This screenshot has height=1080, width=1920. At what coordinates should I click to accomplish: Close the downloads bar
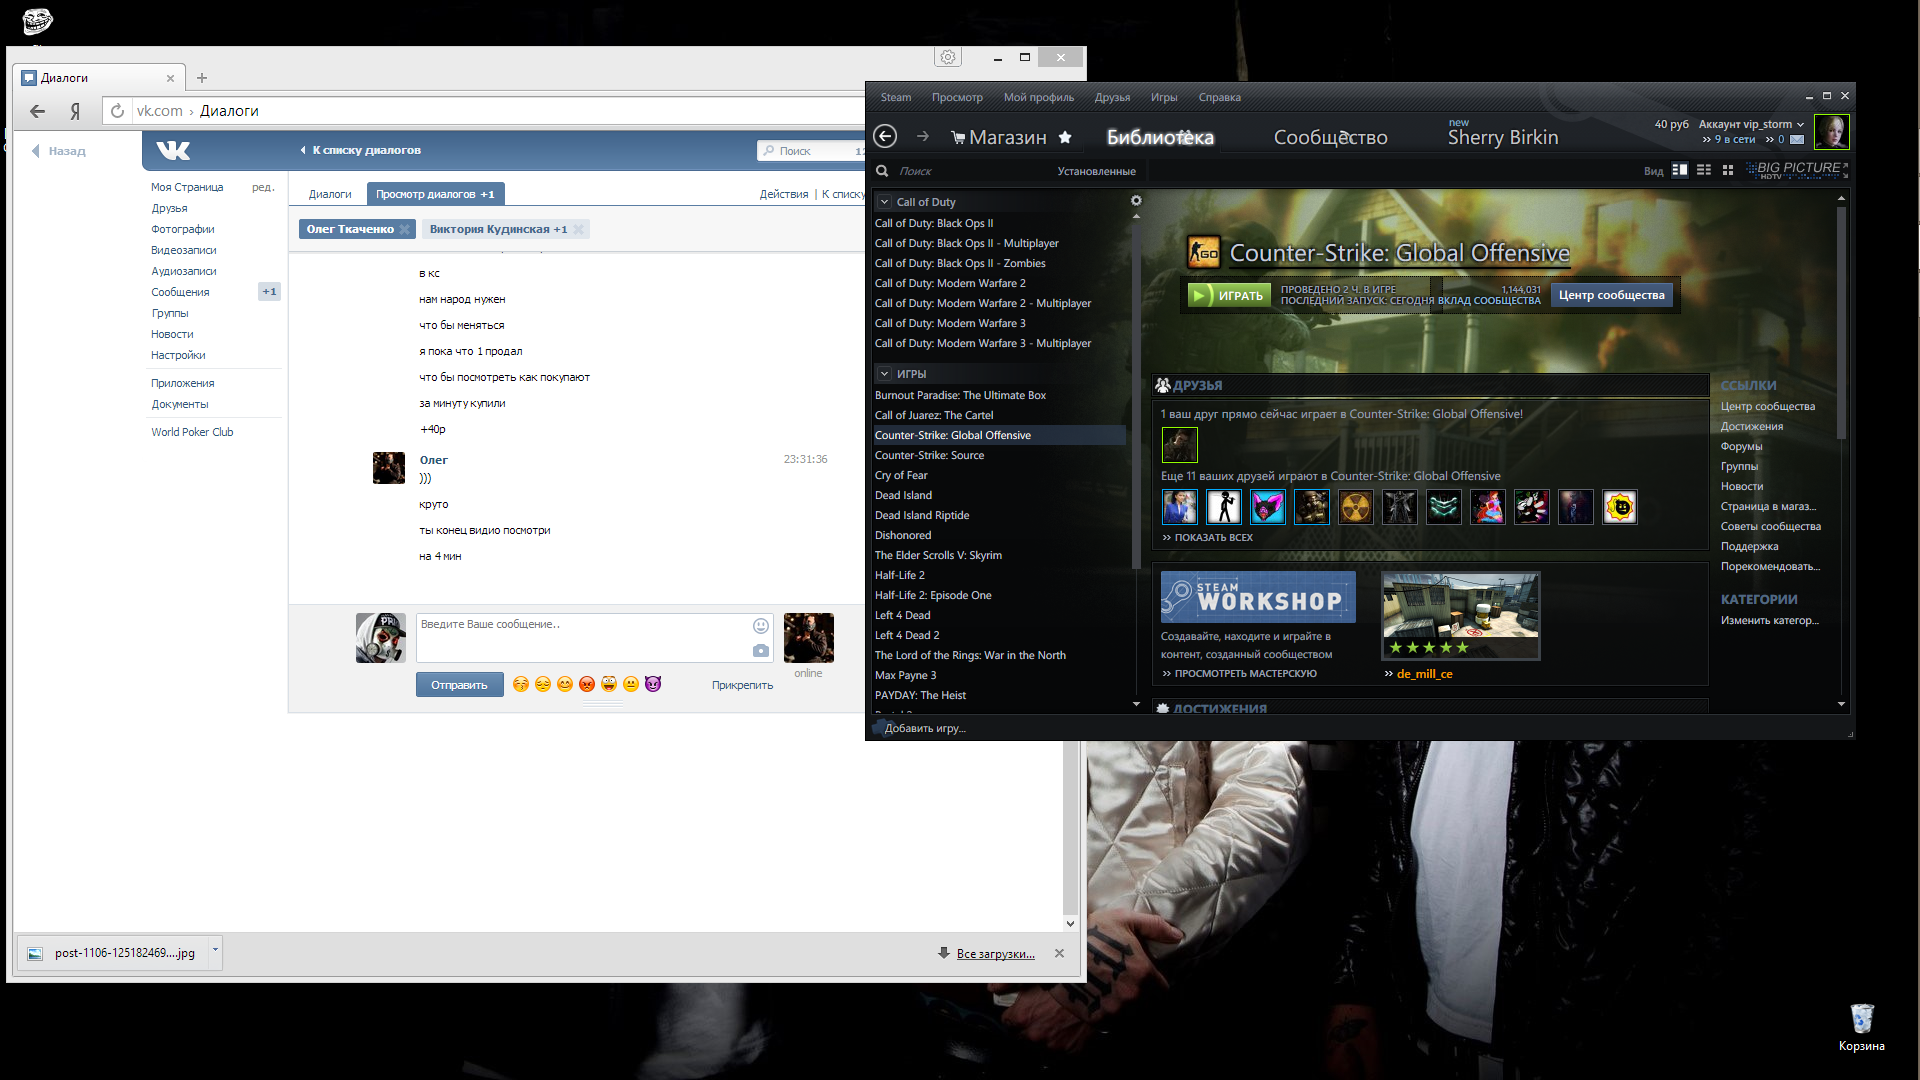[1059, 953]
